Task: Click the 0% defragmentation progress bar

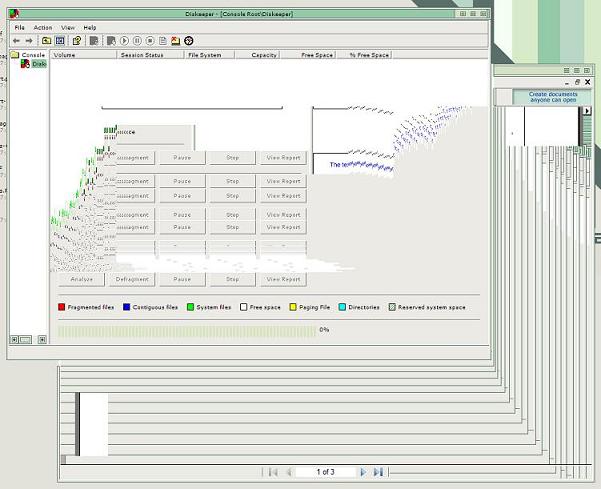Action: (187, 331)
